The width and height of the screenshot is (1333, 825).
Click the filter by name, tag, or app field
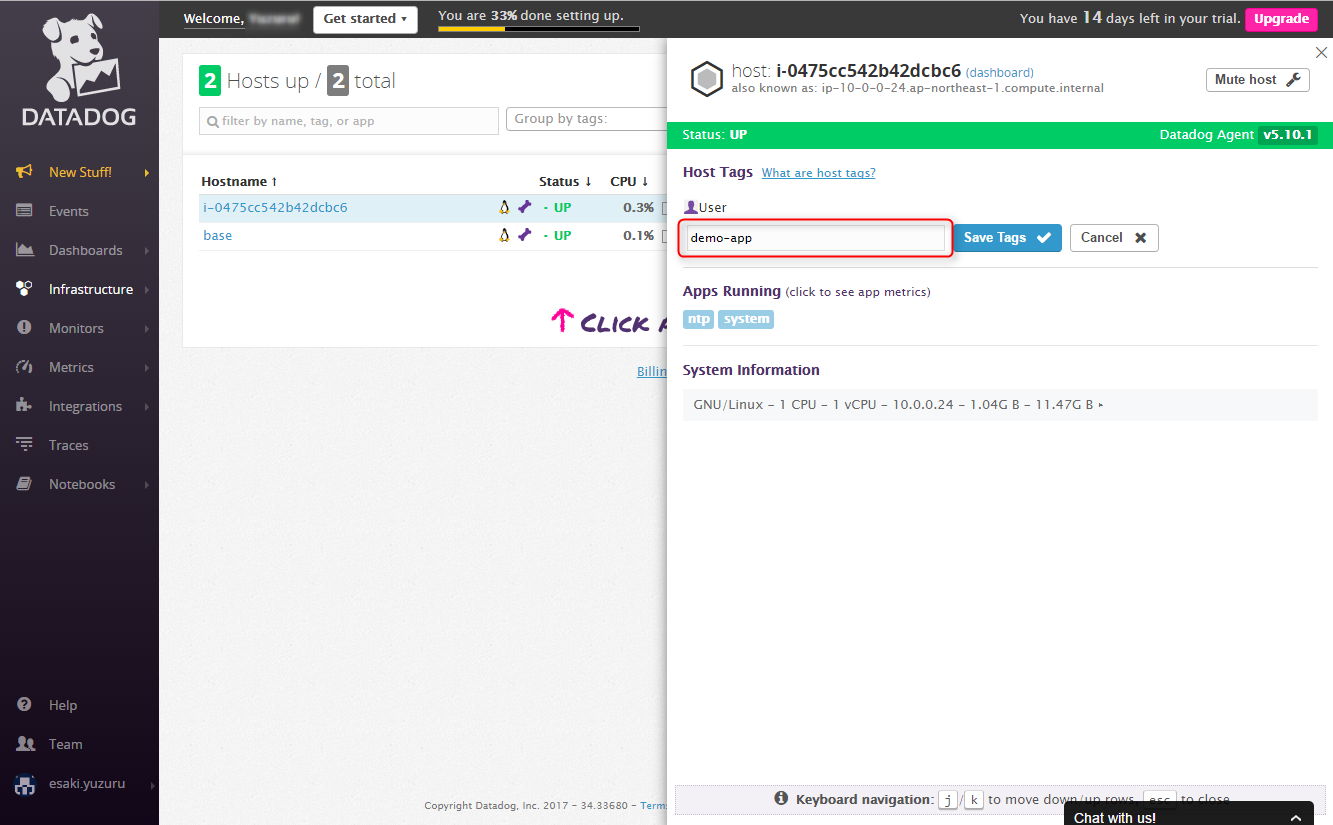pyautogui.click(x=349, y=121)
